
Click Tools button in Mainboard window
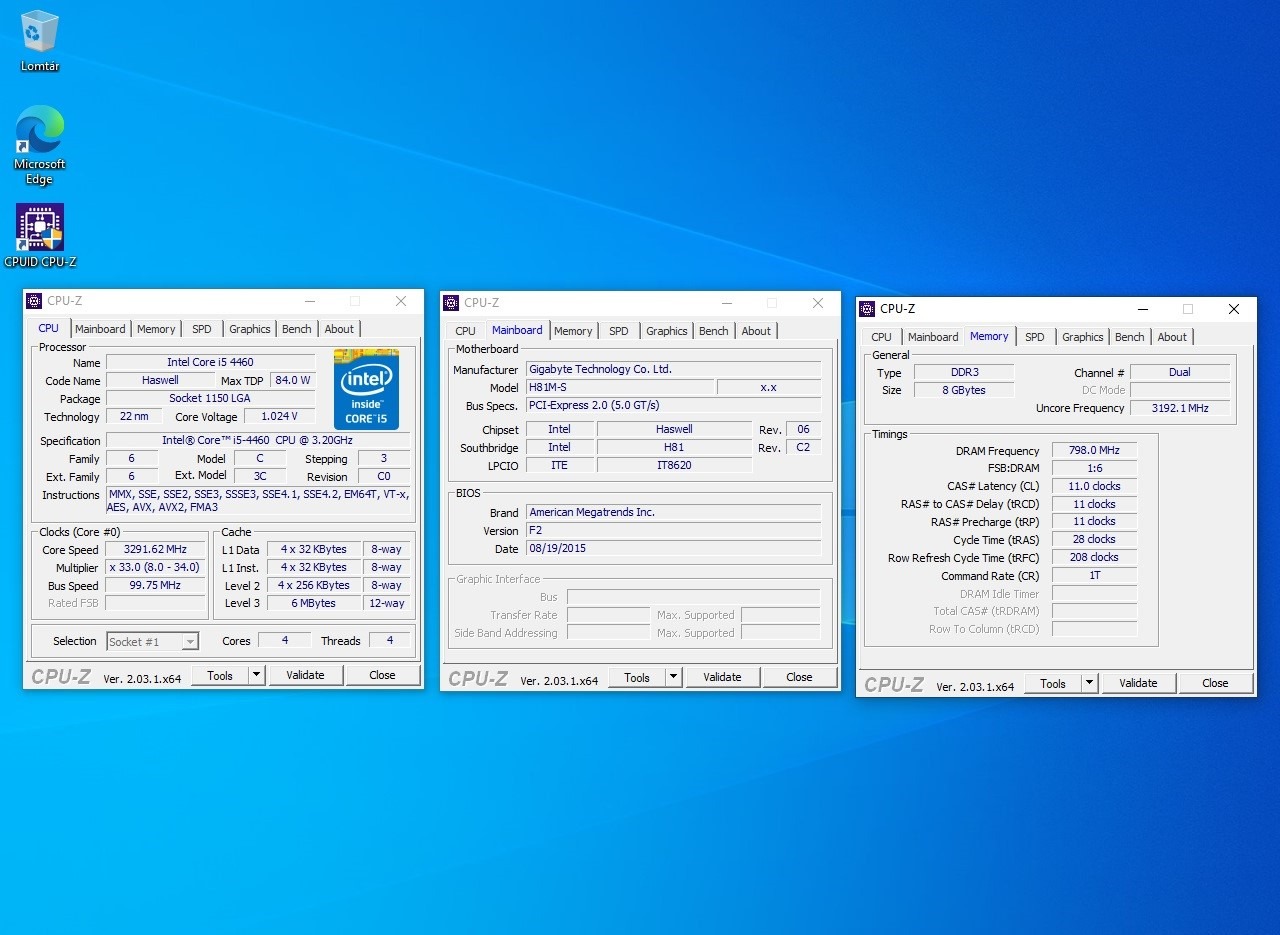(637, 677)
